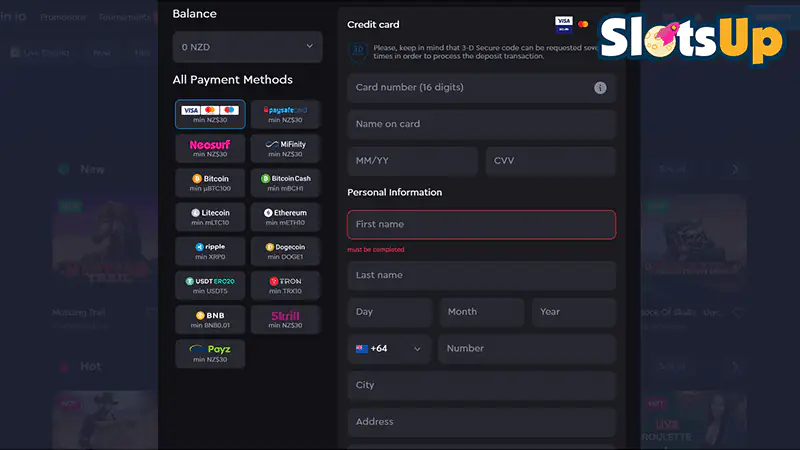
Task: Click the Credit card heading
Action: click(373, 24)
